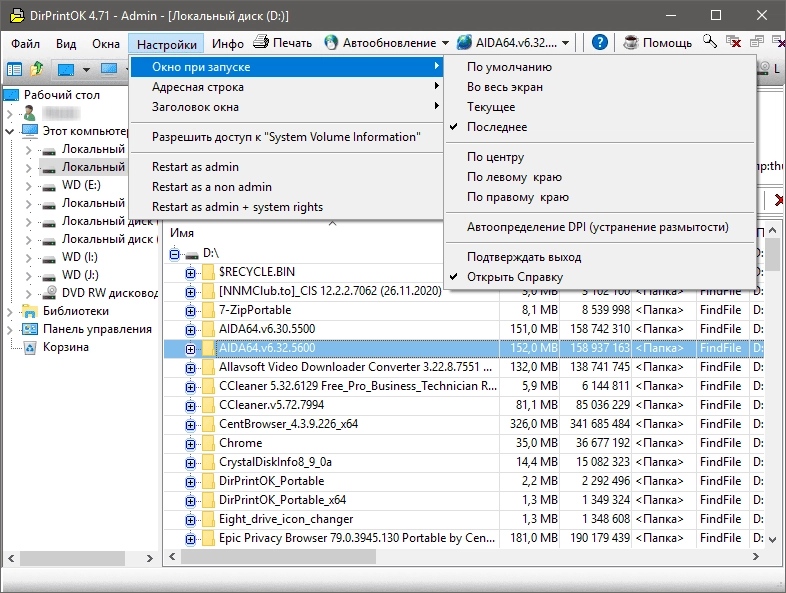Expand the Библиотеки tree node
This screenshot has width=786, height=593.
pyautogui.click(x=10, y=312)
